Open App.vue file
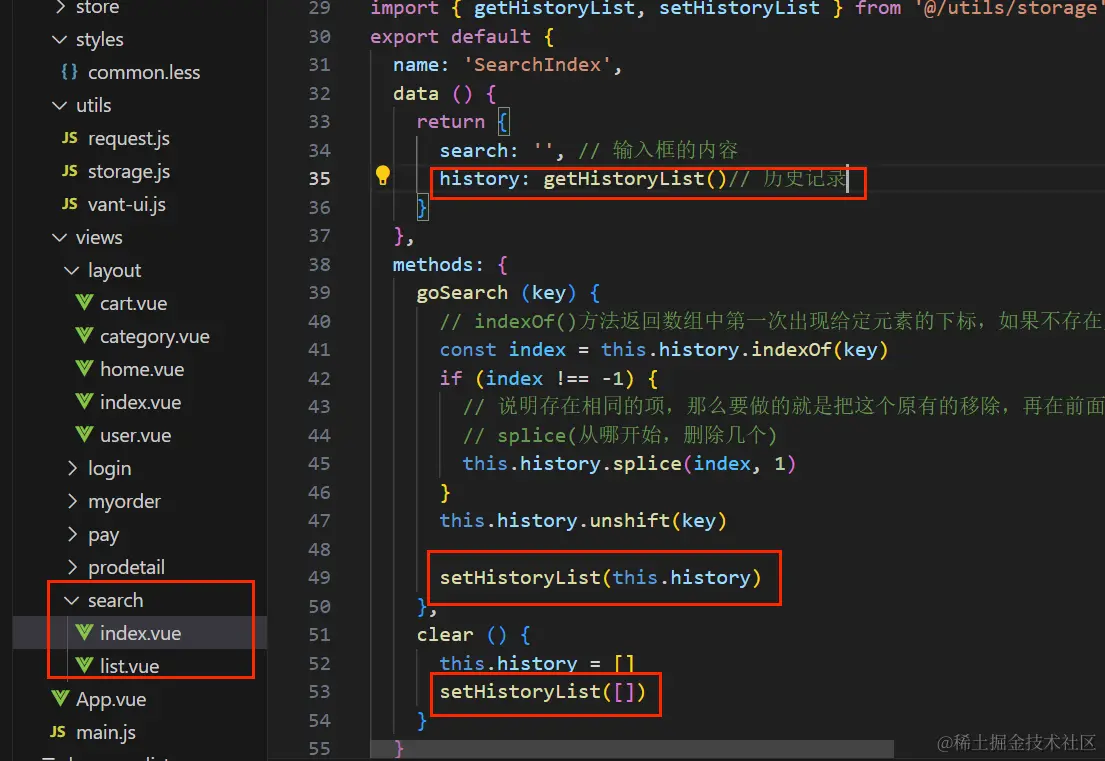1105x761 pixels. [111, 700]
